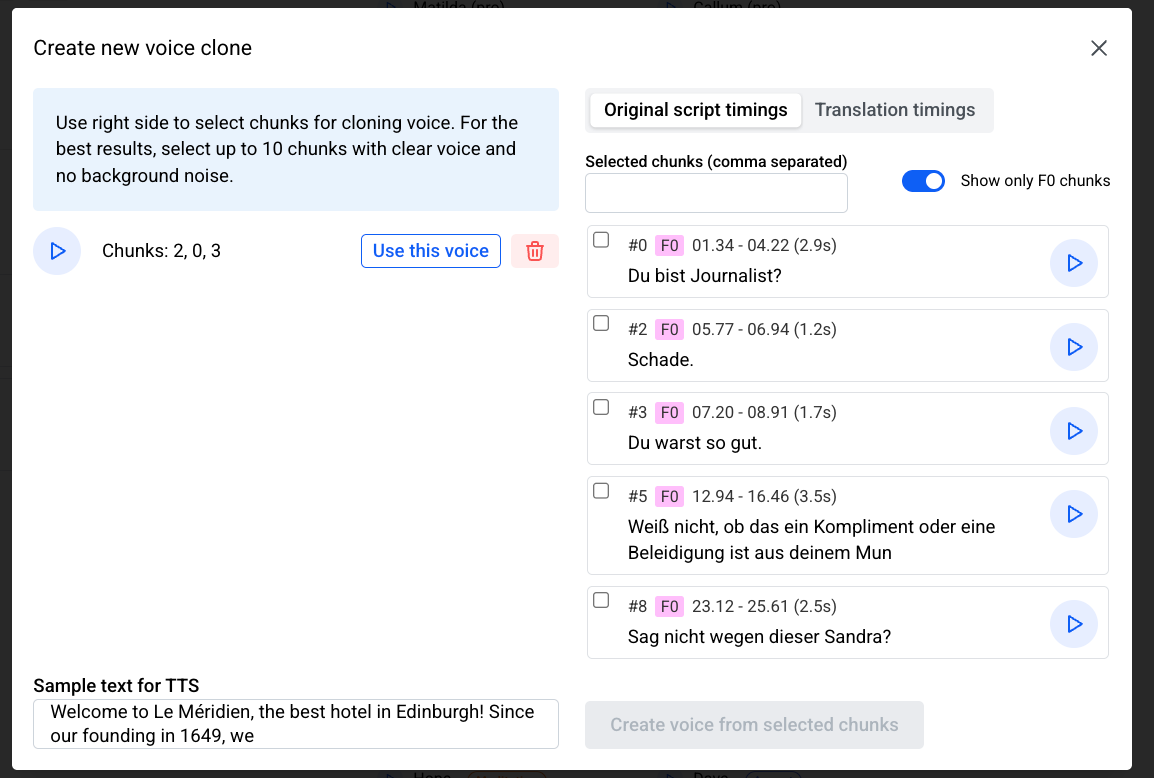
Task: Play the cloned voice for Chunks 2, 0, 3
Action: tap(57, 251)
